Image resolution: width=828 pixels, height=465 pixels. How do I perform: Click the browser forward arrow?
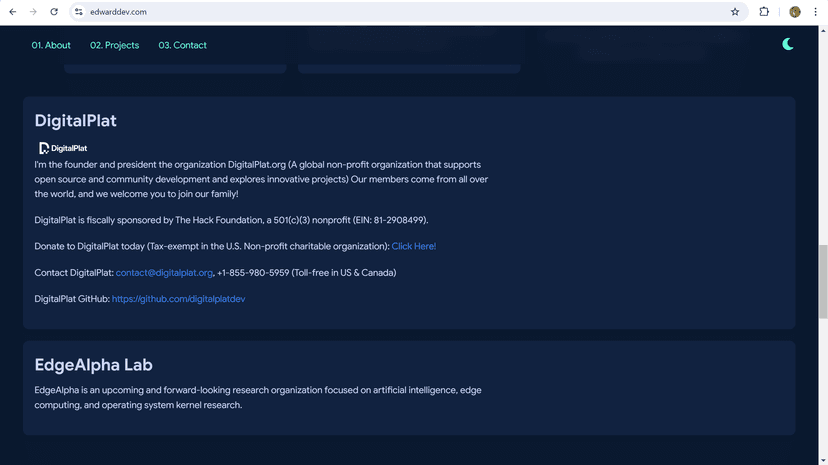pyautogui.click(x=33, y=12)
